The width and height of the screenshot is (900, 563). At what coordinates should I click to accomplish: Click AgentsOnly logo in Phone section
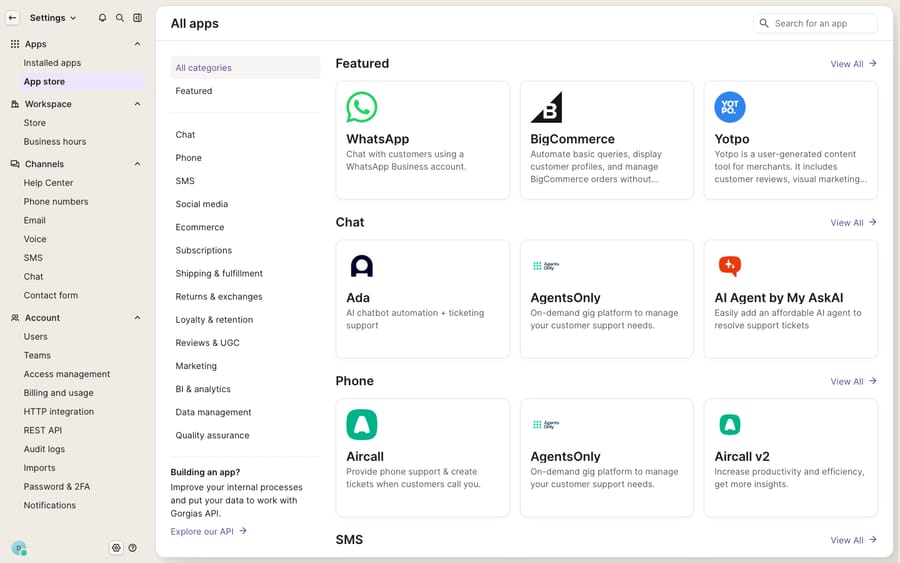tap(546, 425)
